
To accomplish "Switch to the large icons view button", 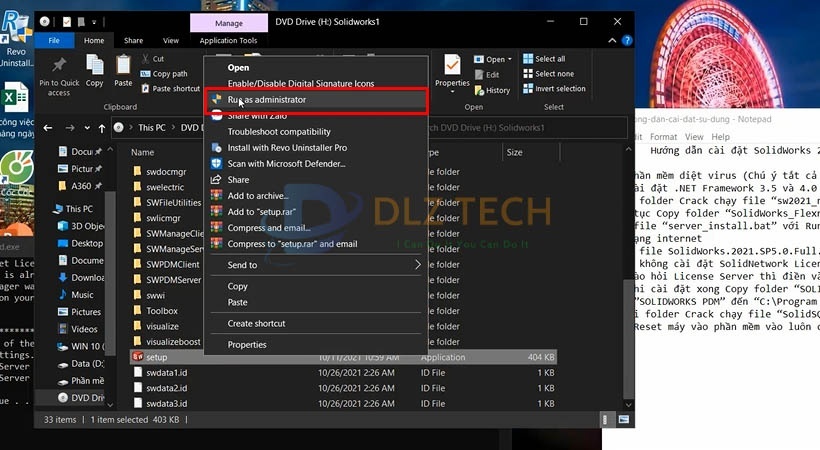I will 623,420.
